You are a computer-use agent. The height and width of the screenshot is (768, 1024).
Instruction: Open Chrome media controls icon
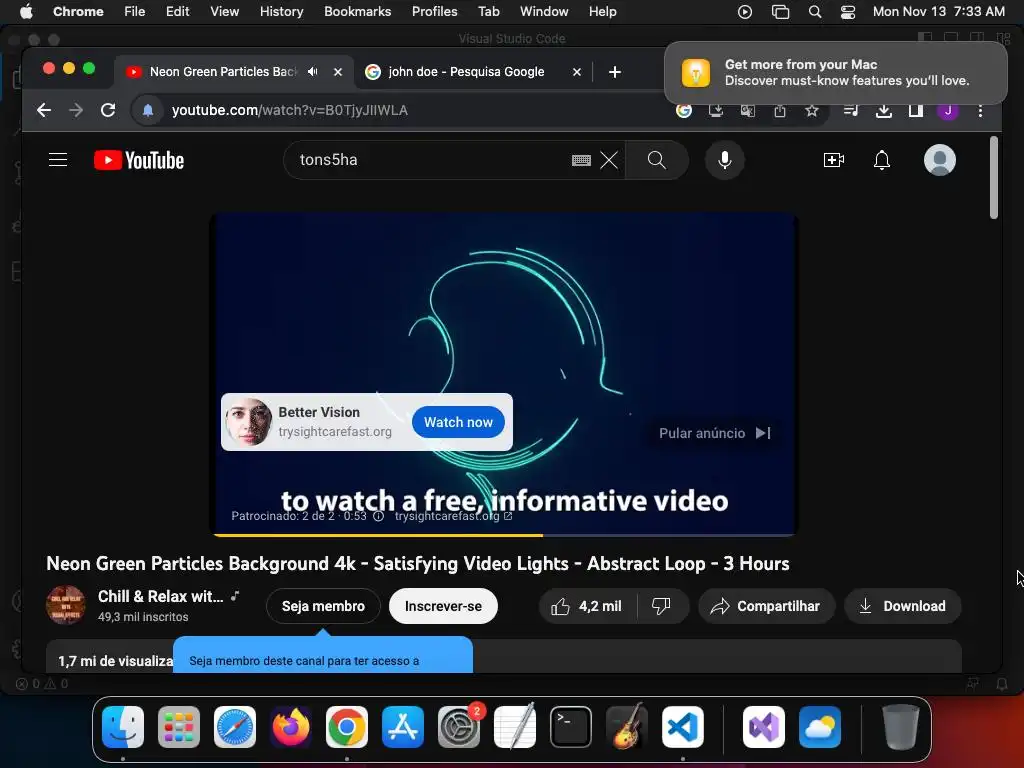(x=851, y=110)
